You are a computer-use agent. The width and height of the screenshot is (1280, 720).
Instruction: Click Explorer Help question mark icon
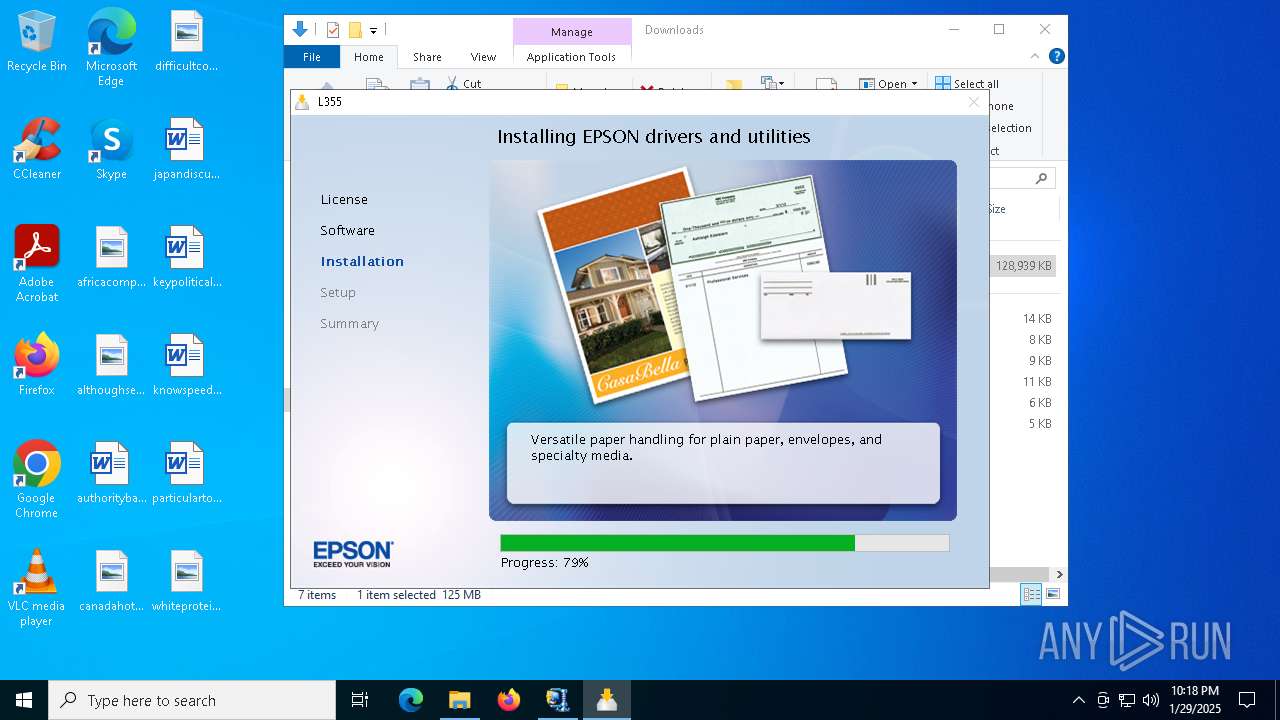1056,57
